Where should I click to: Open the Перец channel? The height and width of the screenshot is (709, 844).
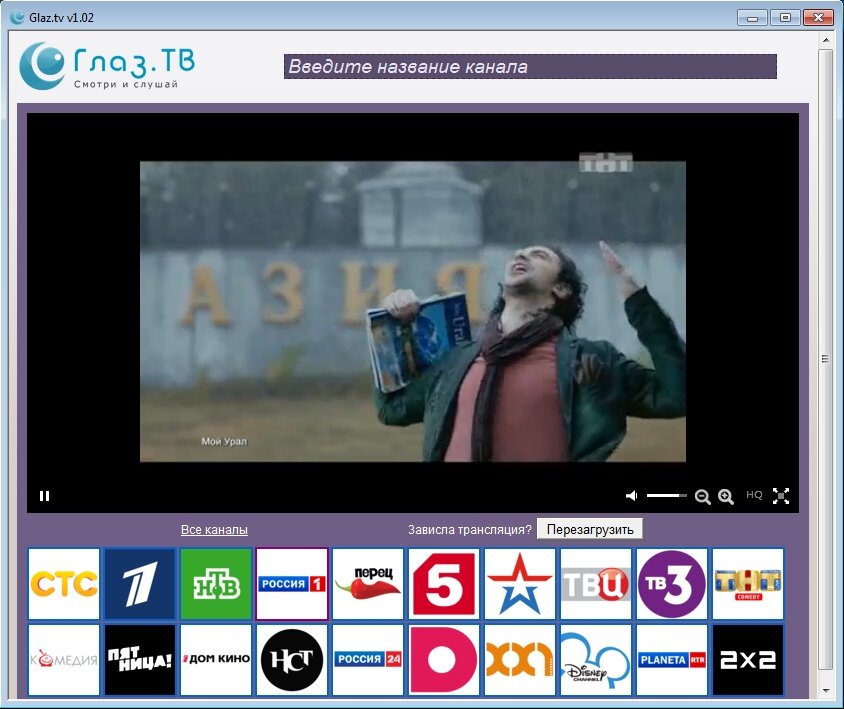(x=368, y=584)
